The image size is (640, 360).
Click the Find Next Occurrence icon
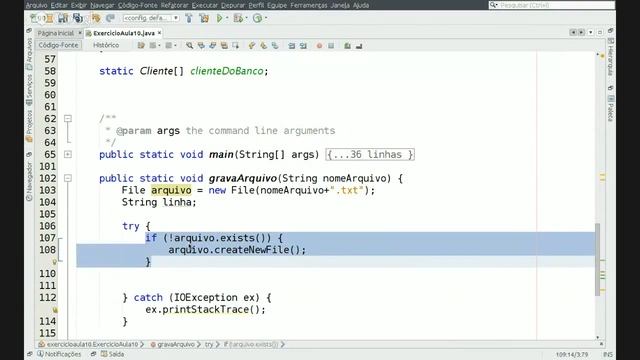213,46
